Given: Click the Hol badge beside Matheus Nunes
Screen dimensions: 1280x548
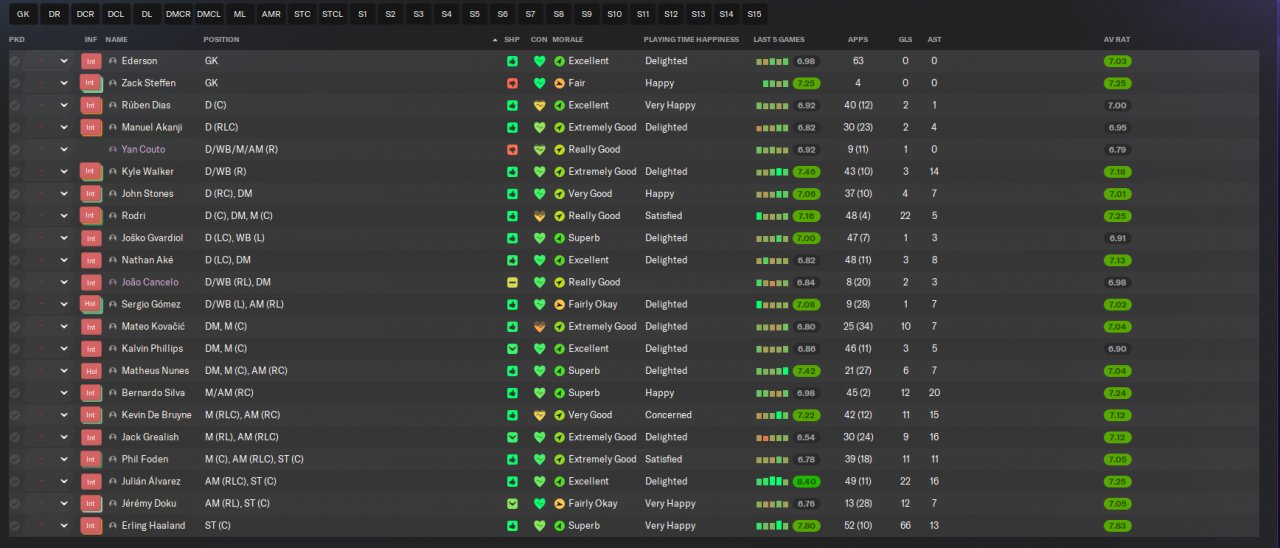Looking at the screenshot, I should 91,371.
